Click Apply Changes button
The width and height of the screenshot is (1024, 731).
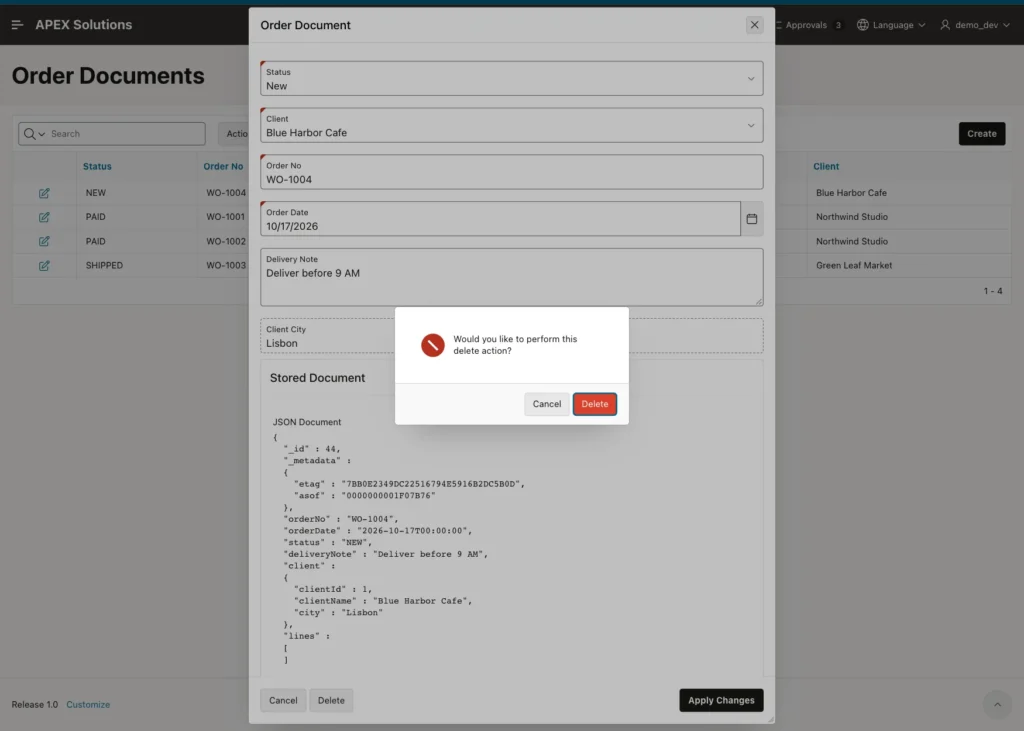(721, 700)
